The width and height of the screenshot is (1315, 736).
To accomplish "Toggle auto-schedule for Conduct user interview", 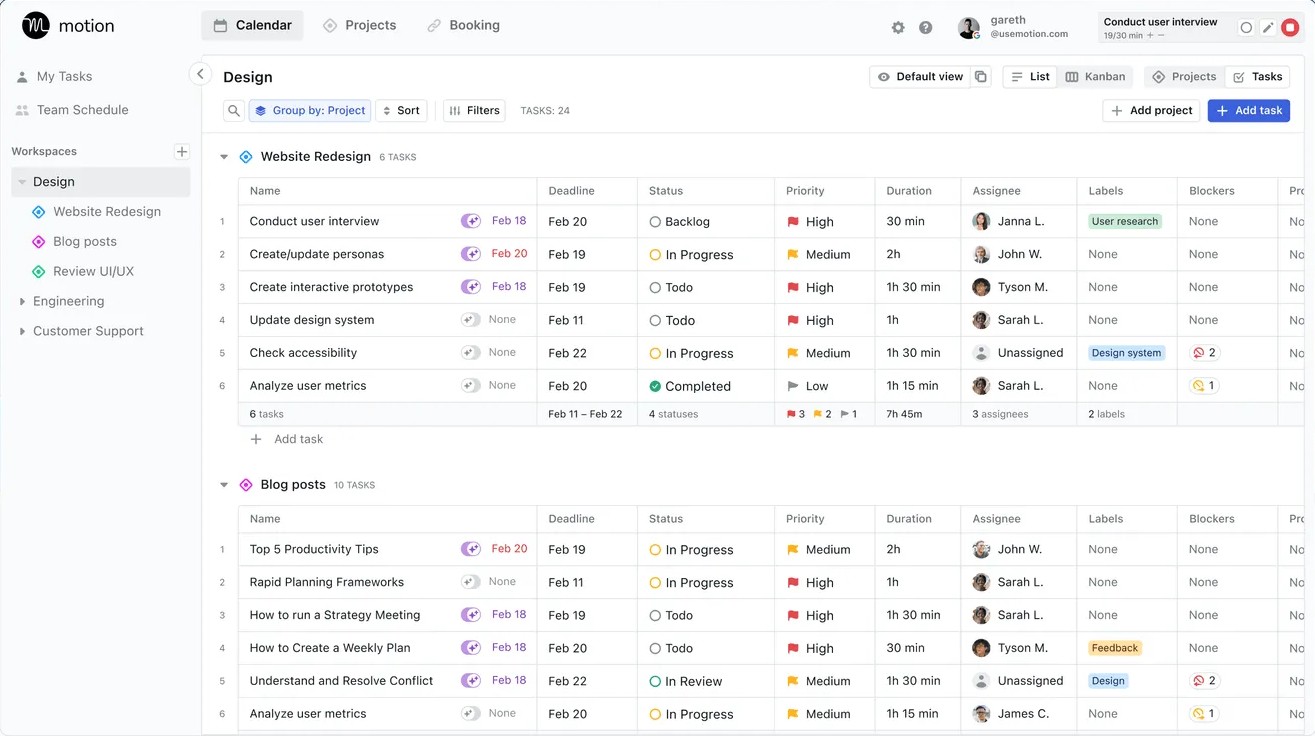I will click(x=471, y=221).
